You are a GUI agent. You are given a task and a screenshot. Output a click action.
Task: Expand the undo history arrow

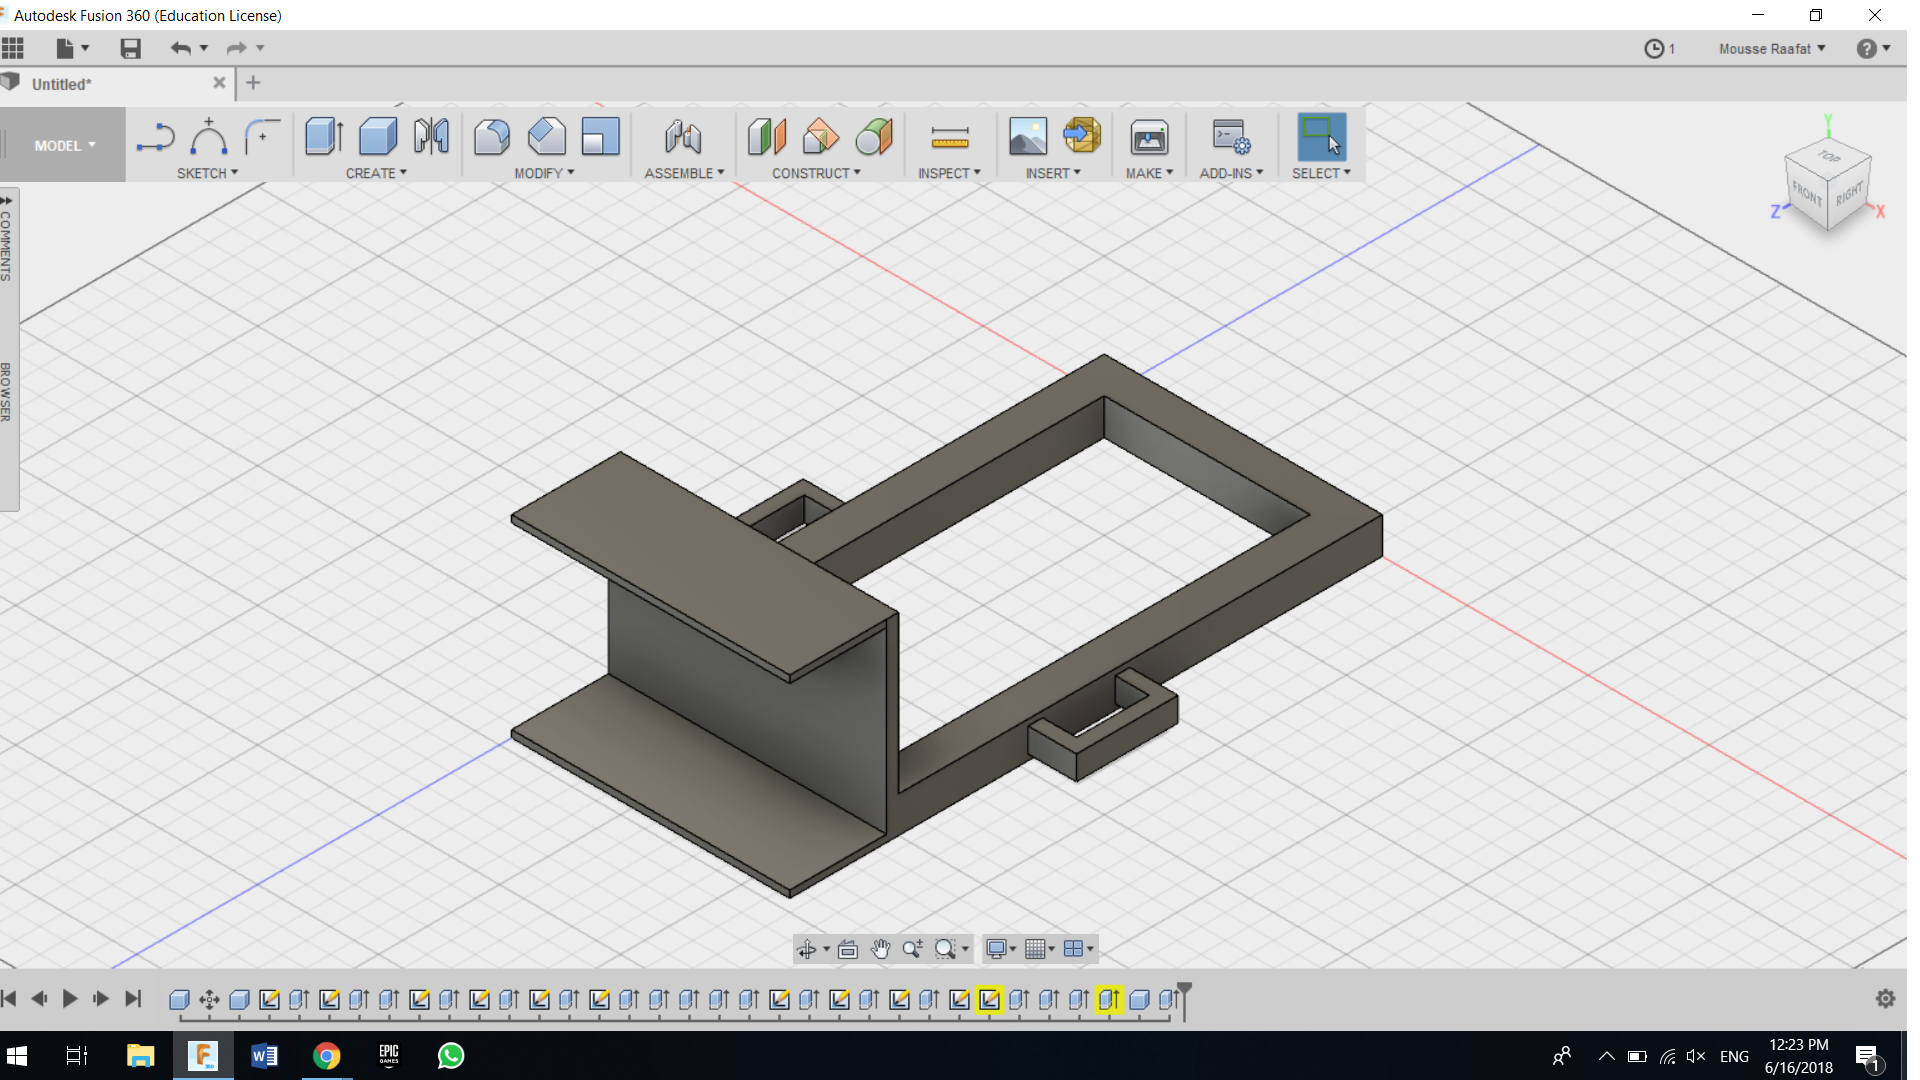coord(204,48)
